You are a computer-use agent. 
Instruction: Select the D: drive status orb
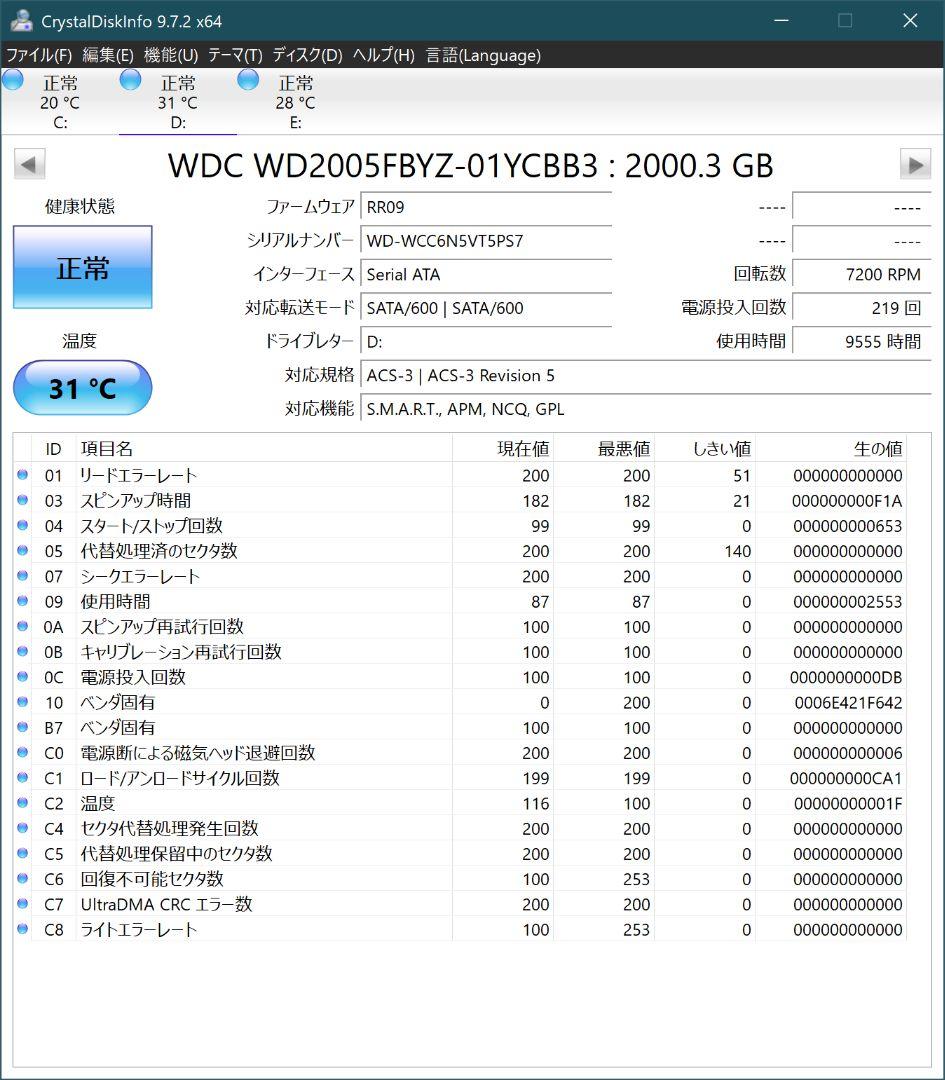click(x=130, y=80)
